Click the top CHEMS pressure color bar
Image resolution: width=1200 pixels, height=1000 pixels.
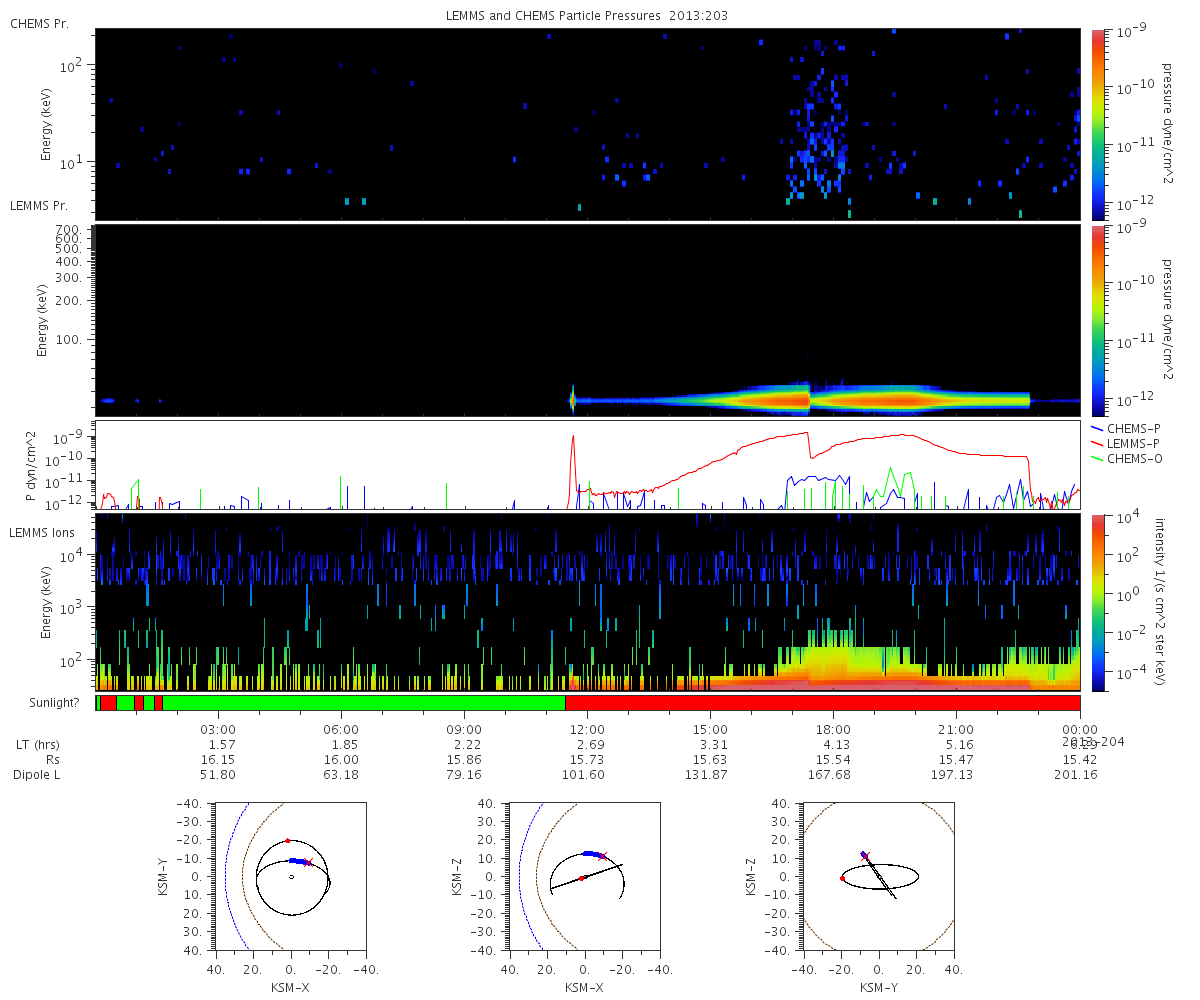(1100, 124)
